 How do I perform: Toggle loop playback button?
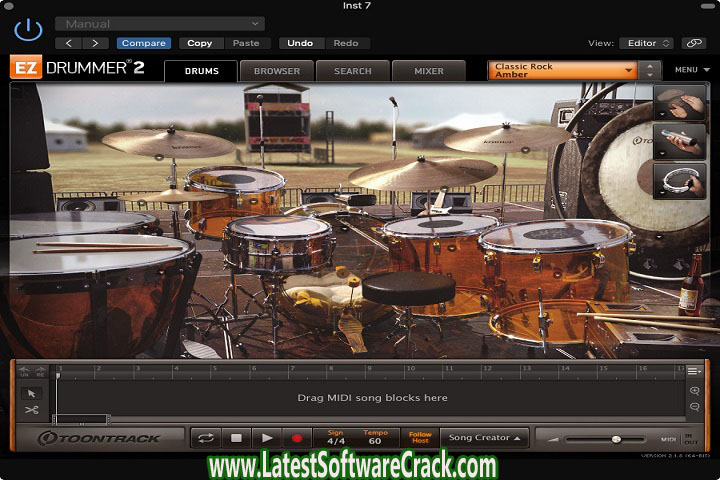click(x=206, y=438)
